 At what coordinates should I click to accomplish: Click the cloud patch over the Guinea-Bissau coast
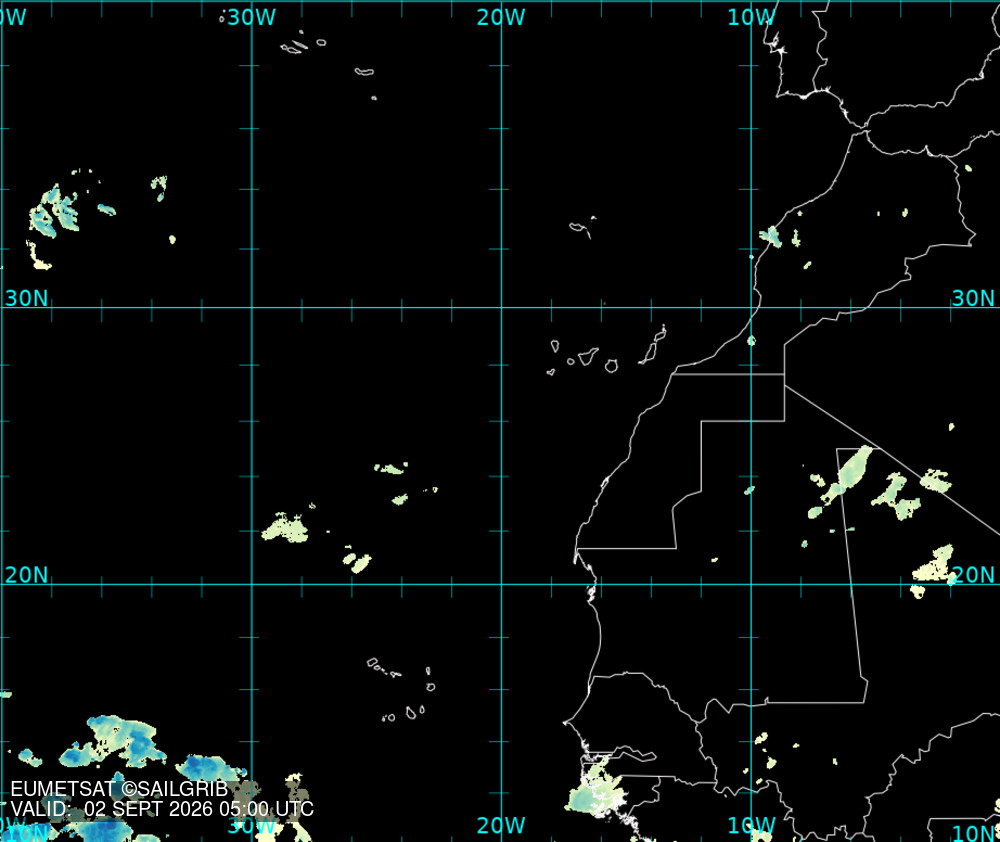(x=597, y=789)
